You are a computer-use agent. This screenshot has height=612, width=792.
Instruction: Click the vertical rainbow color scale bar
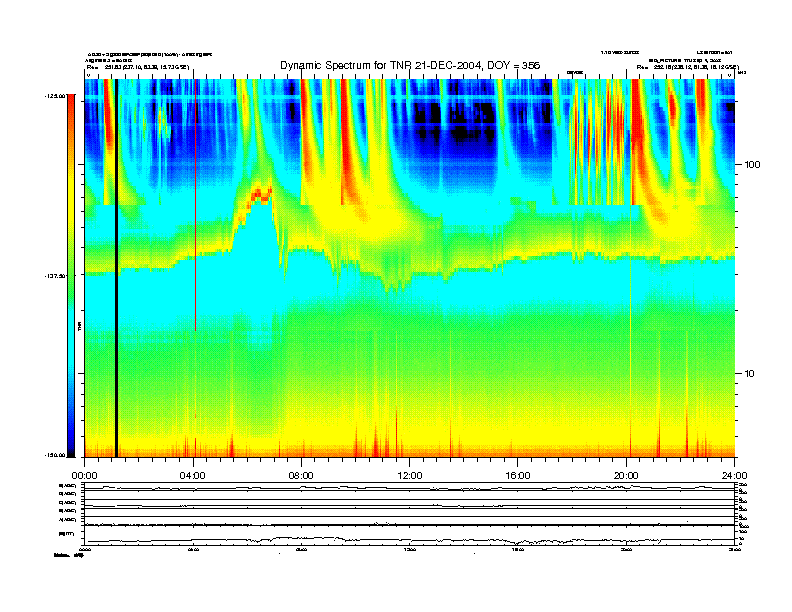[71, 275]
